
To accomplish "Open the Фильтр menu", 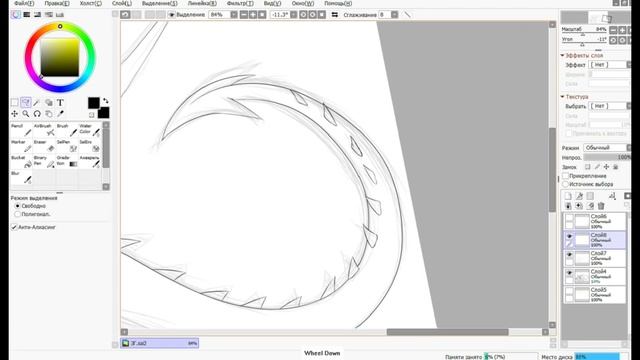I will [x=240, y=3].
